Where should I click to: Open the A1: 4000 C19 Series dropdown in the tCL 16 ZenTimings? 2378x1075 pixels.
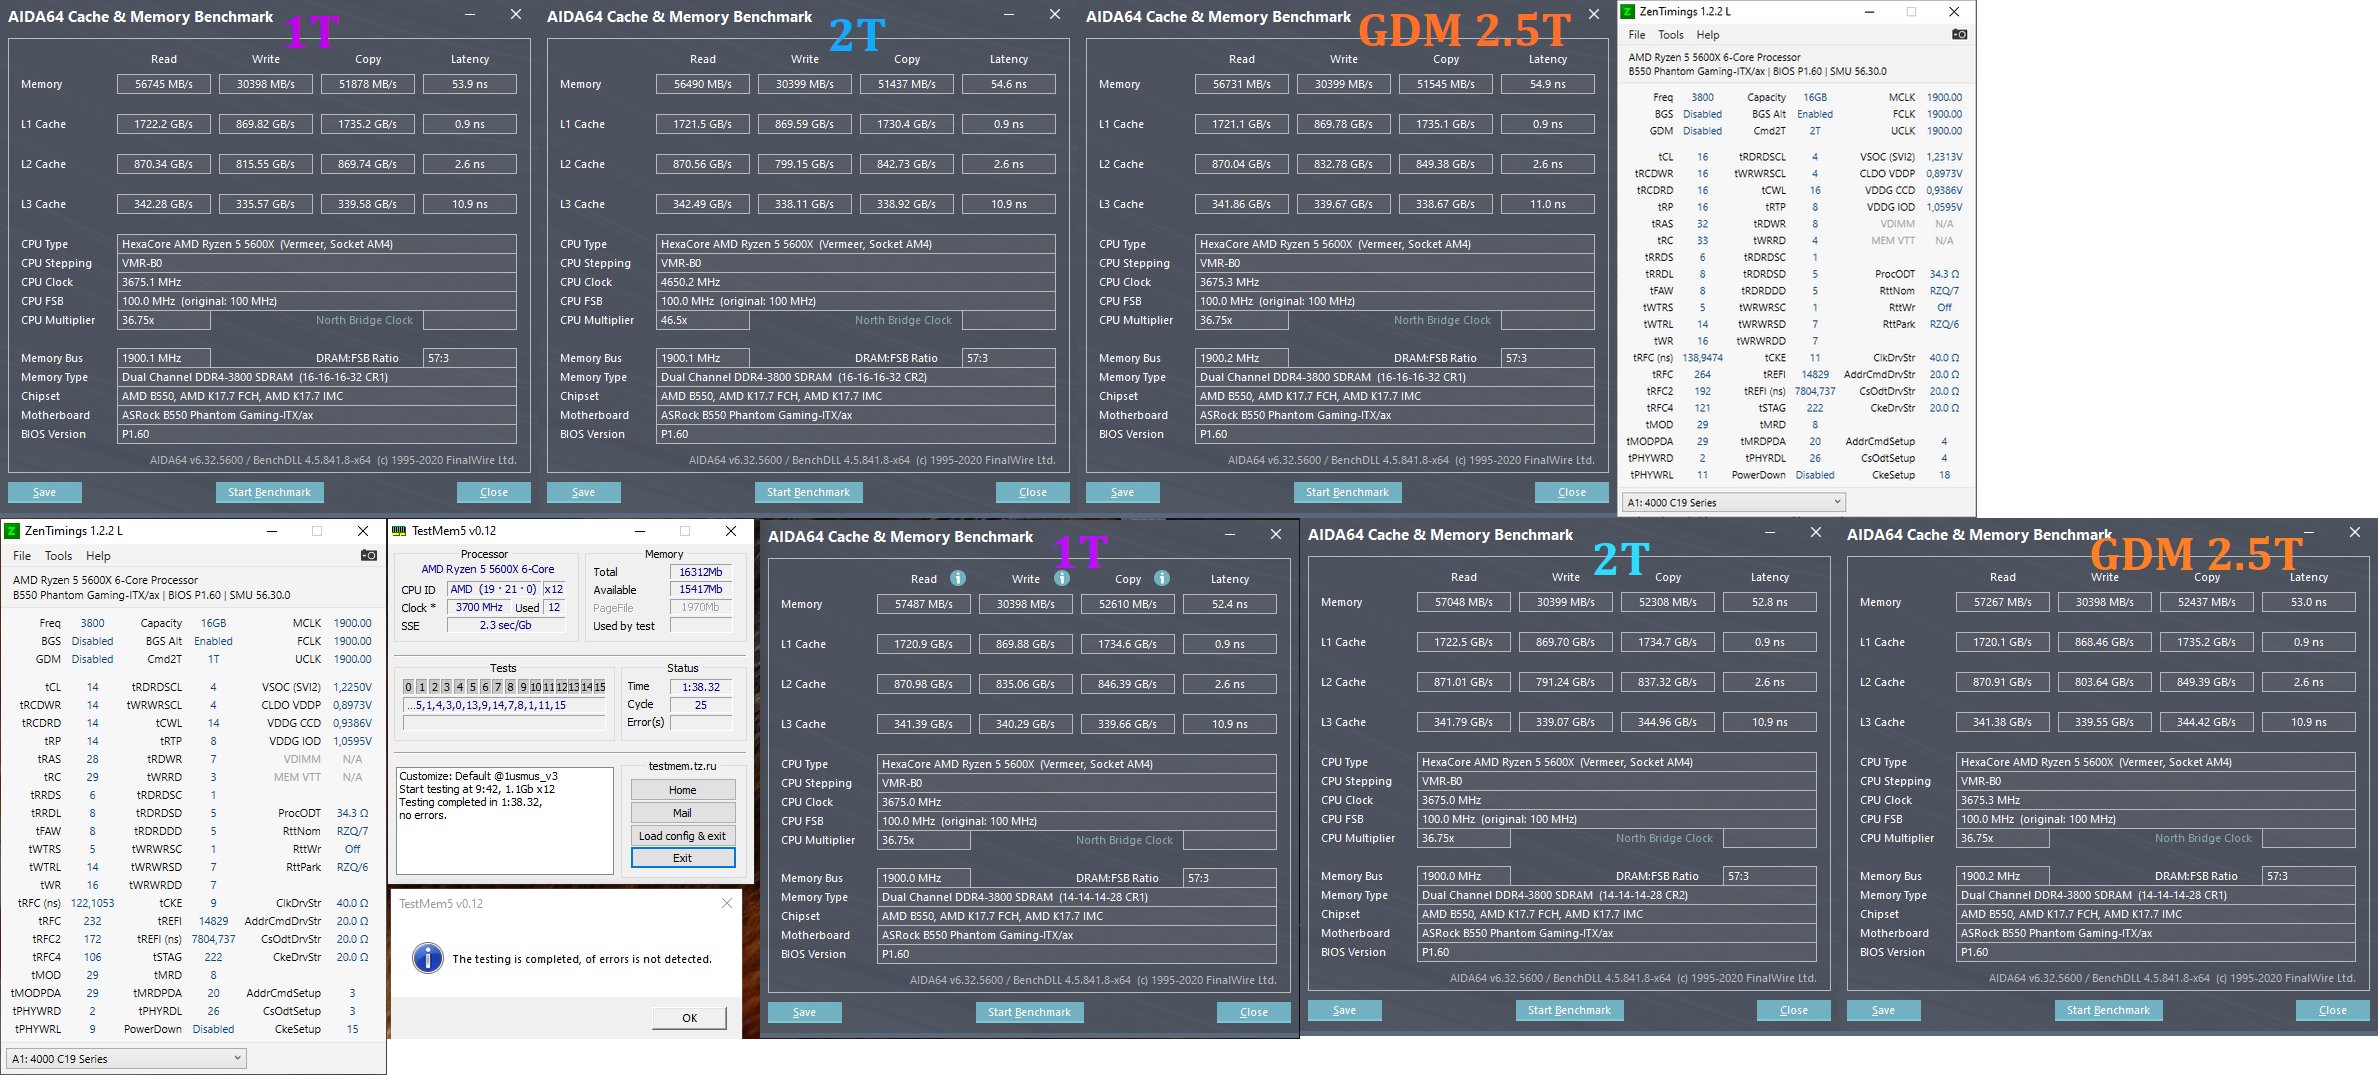click(x=1733, y=502)
